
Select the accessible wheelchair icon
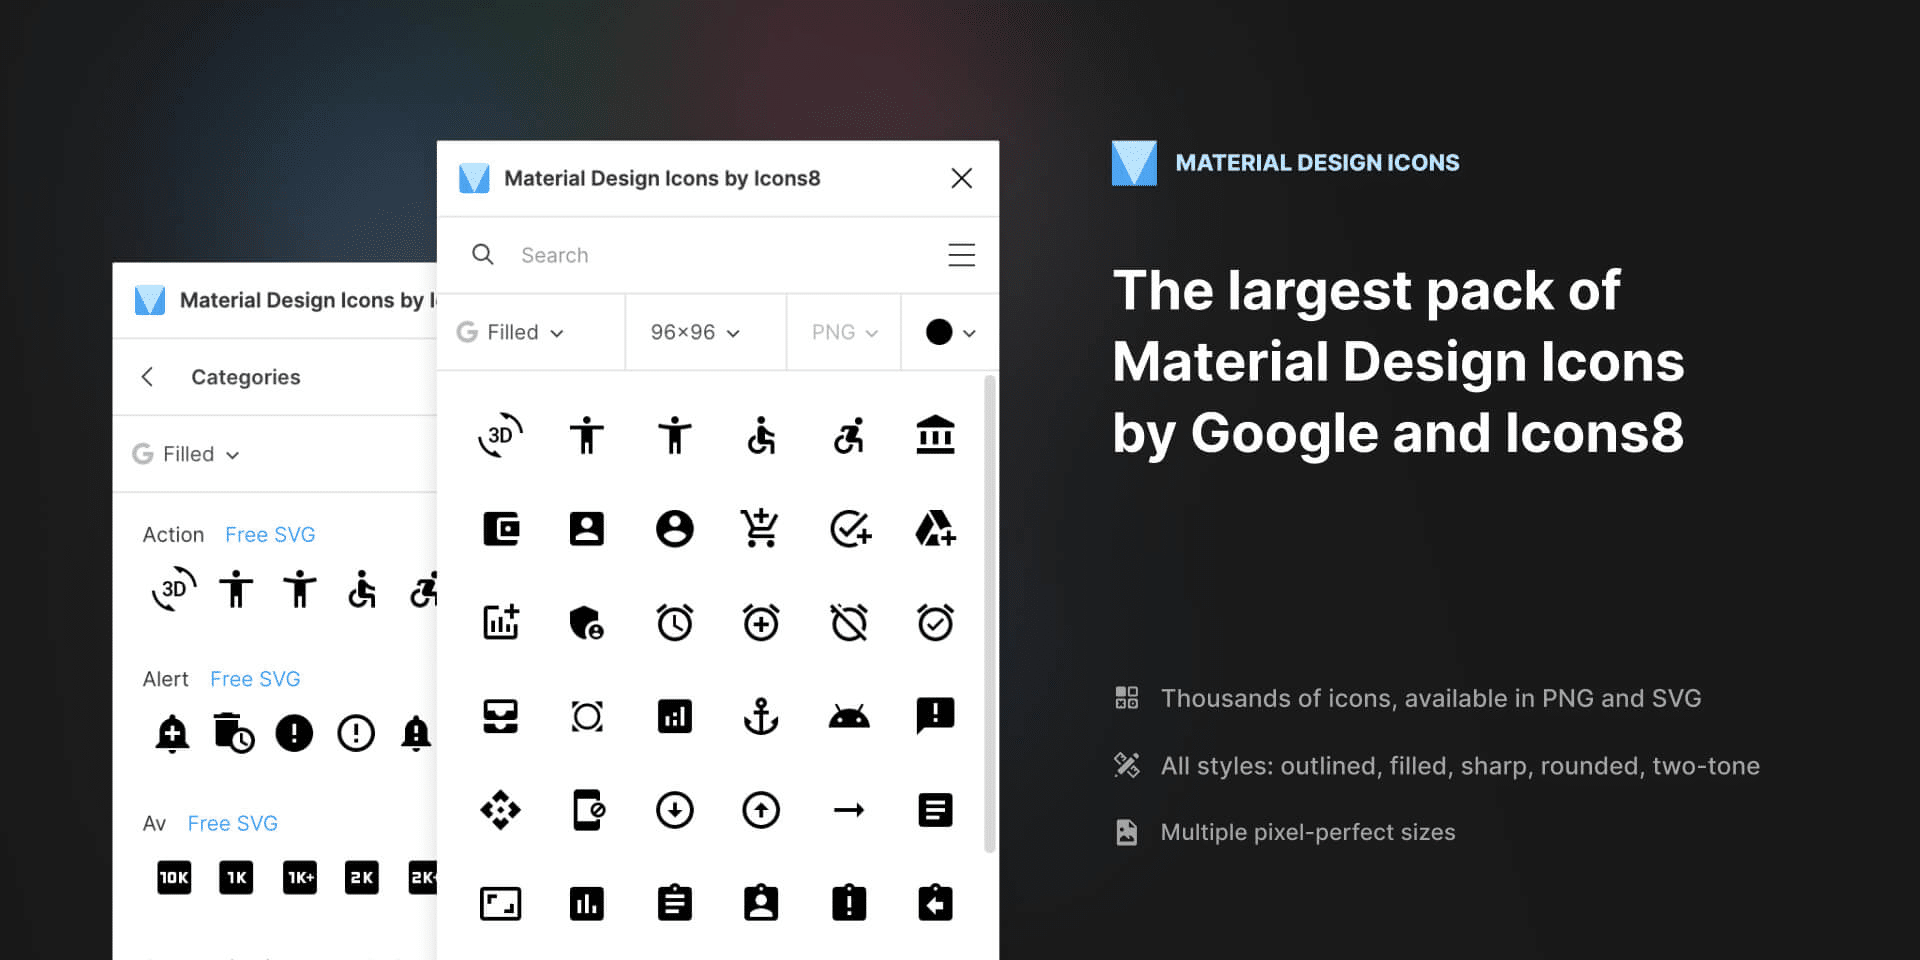coord(761,435)
